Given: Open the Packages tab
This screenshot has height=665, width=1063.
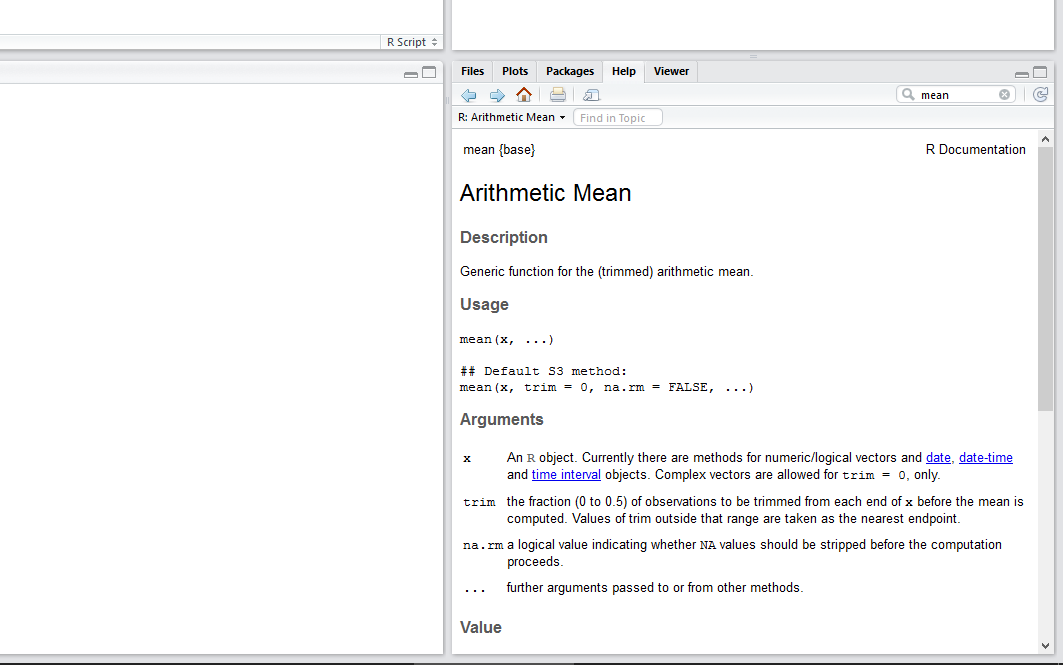Looking at the screenshot, I should tap(570, 72).
